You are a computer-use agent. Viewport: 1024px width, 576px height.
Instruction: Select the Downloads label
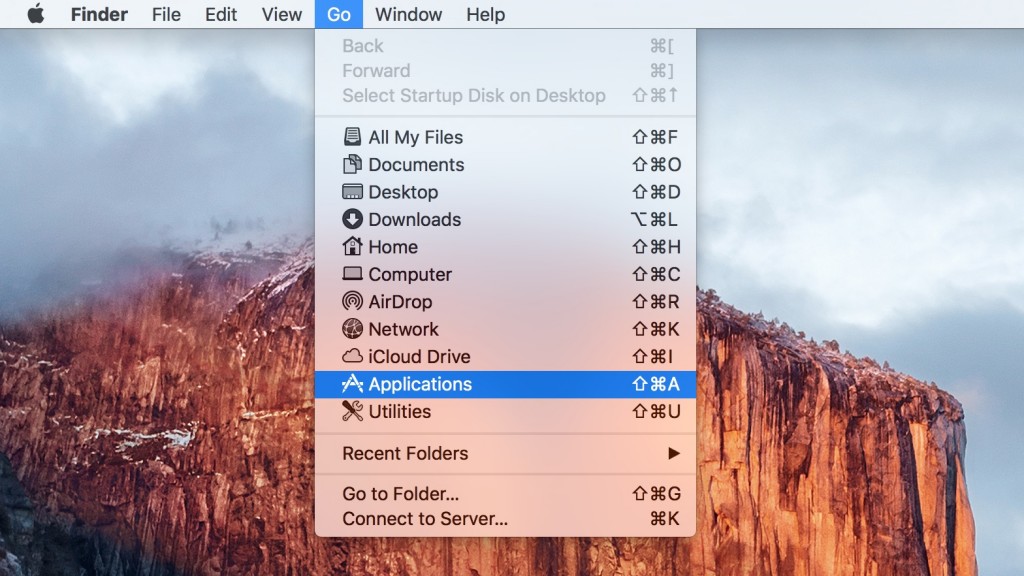[415, 219]
